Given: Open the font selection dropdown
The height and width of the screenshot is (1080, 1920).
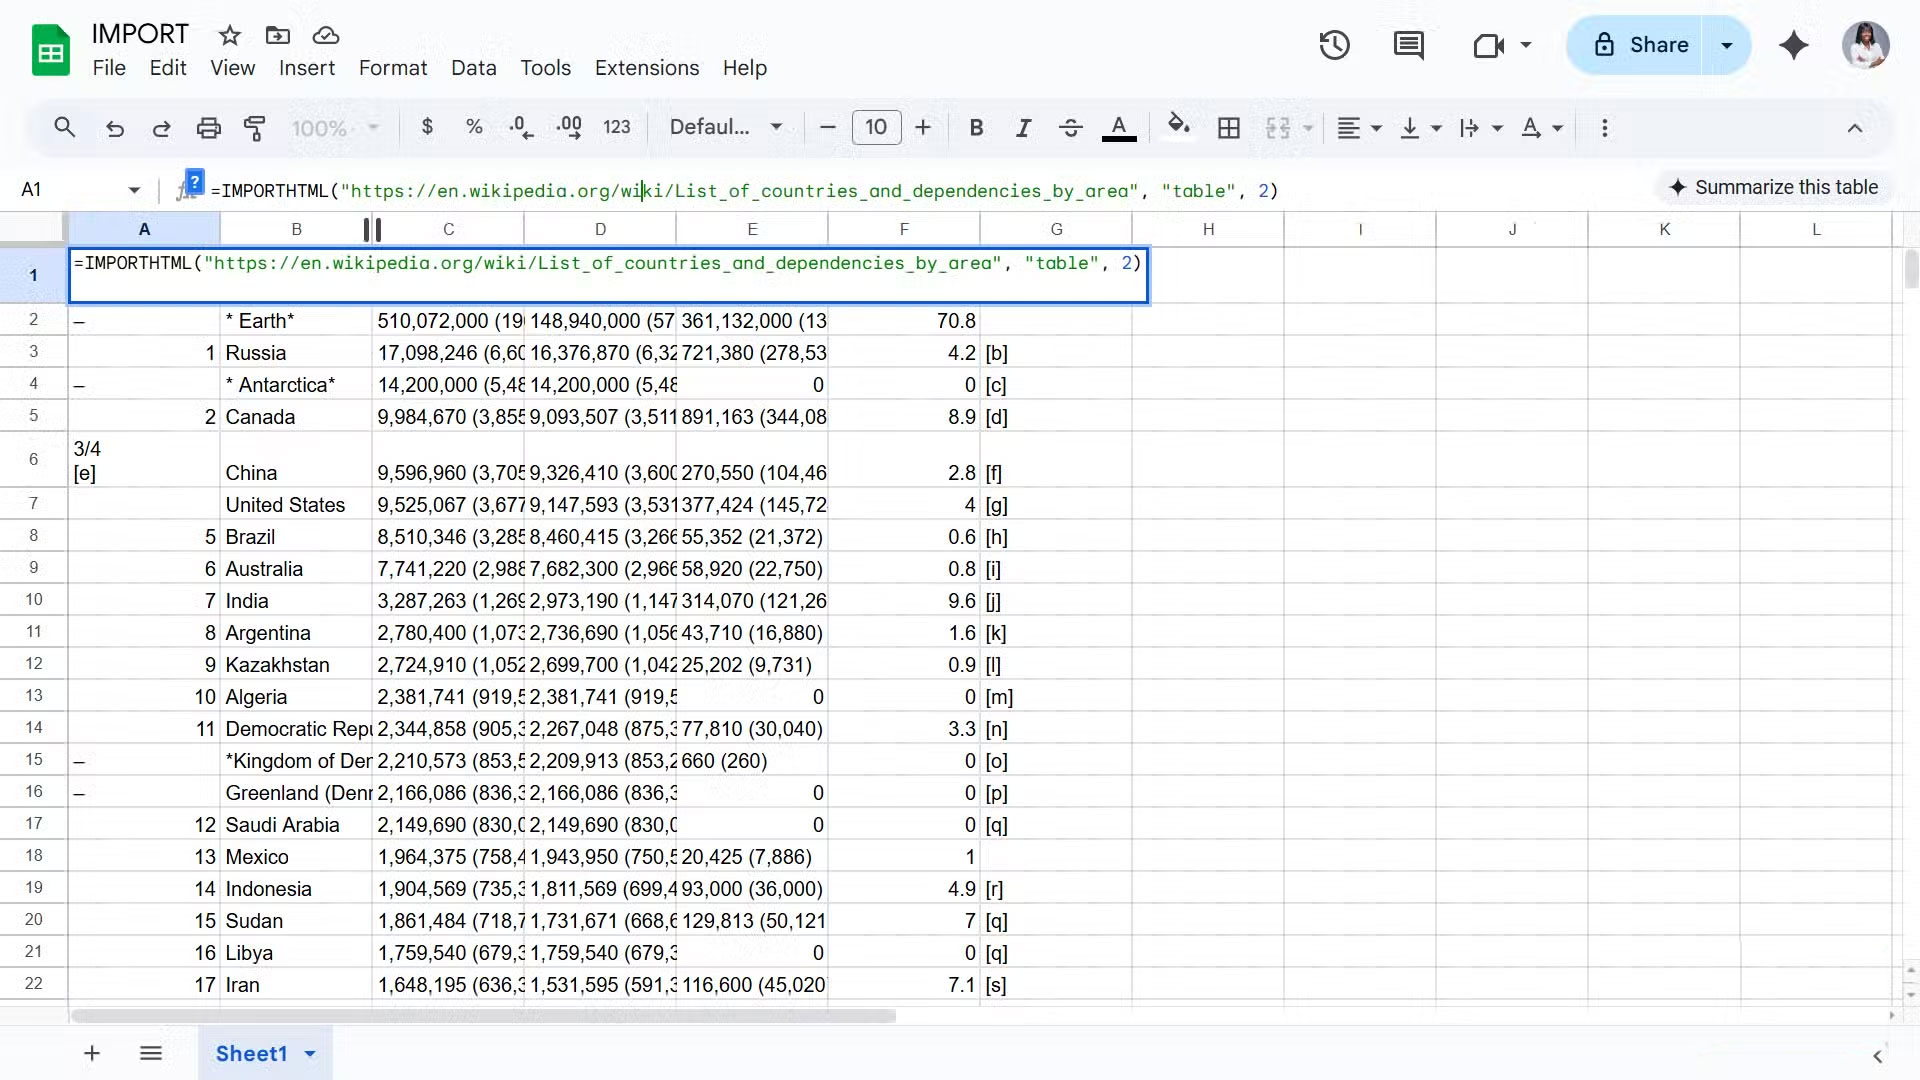Looking at the screenshot, I should pyautogui.click(x=727, y=127).
